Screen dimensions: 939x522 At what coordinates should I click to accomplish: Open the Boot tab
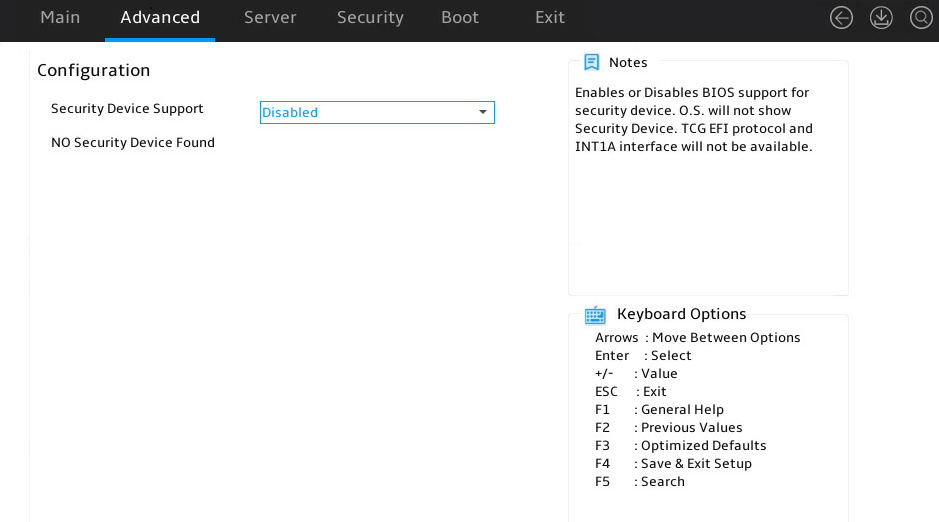[460, 17]
